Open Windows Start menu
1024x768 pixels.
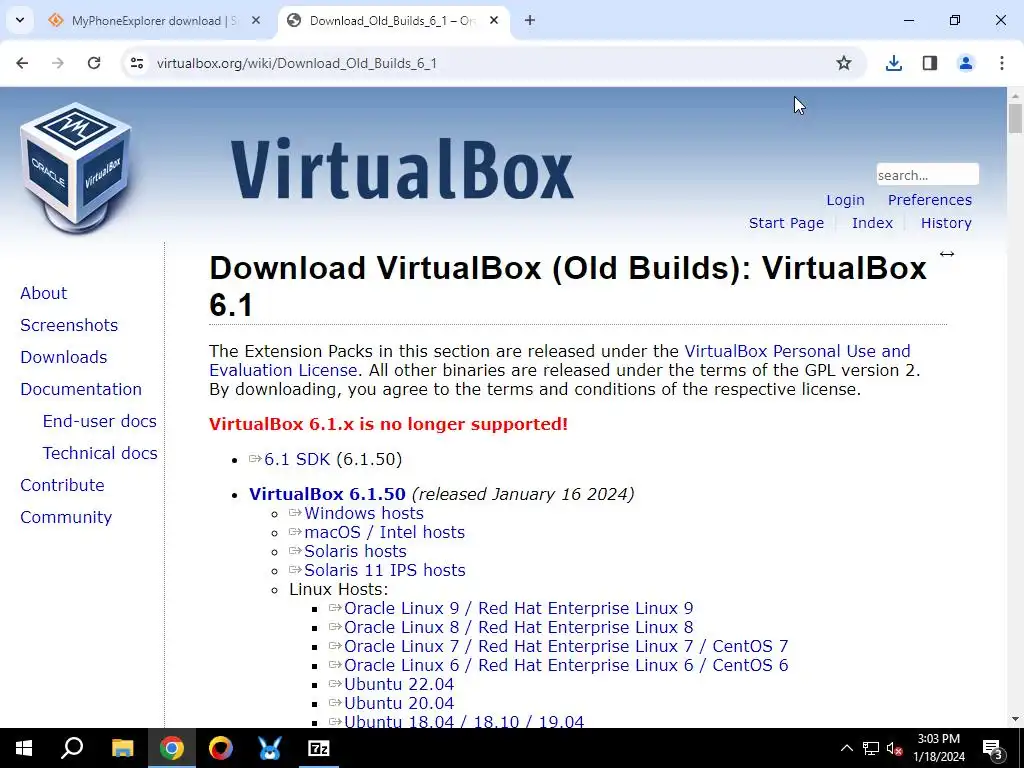click(24, 748)
